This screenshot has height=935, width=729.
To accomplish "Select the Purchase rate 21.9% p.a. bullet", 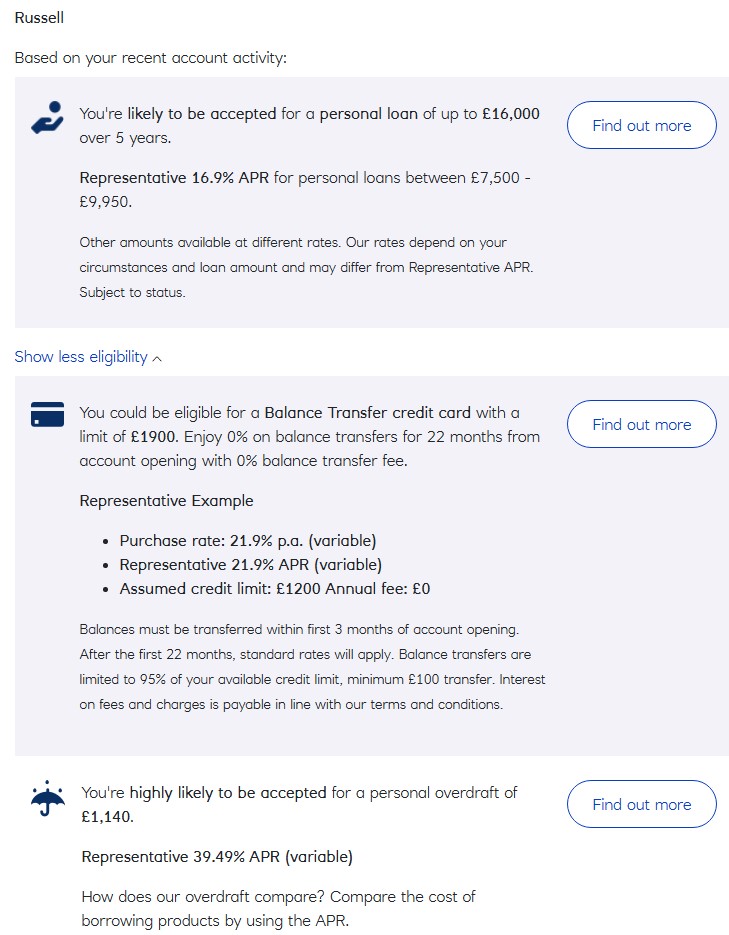I will [247, 541].
